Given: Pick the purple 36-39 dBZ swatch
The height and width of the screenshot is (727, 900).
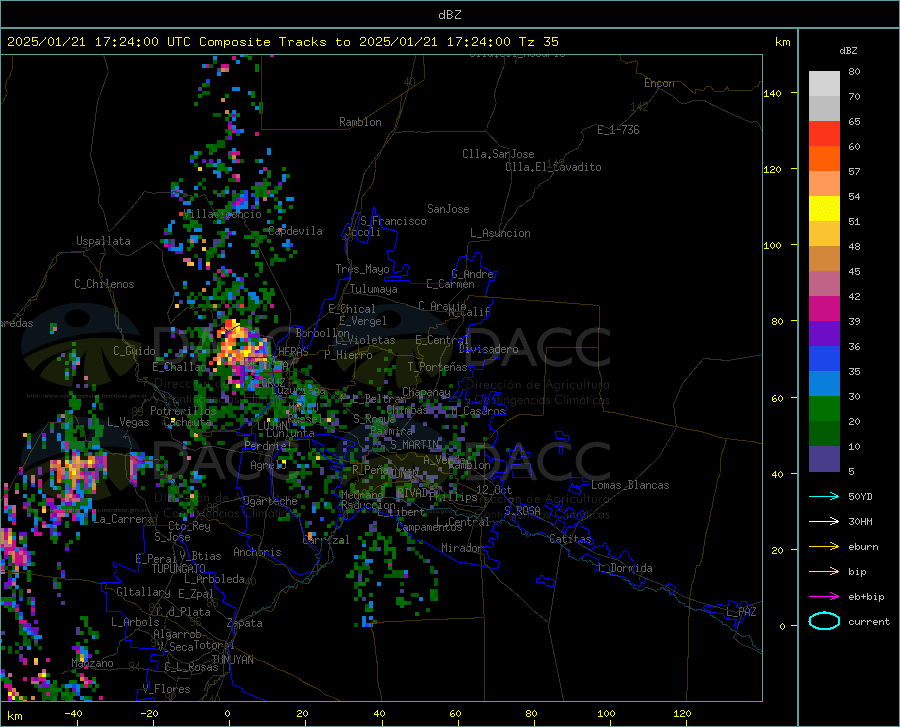Looking at the screenshot, I should (x=824, y=334).
